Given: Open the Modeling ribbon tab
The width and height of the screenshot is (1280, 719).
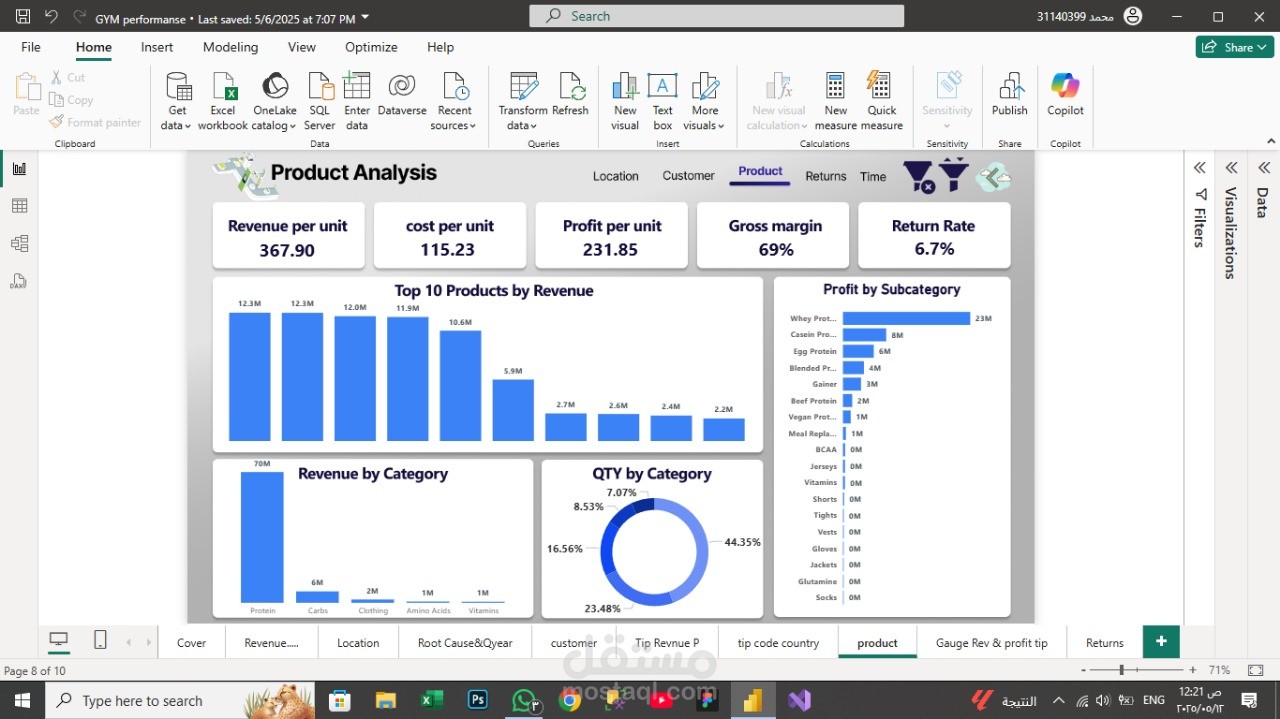Looking at the screenshot, I should 230,47.
